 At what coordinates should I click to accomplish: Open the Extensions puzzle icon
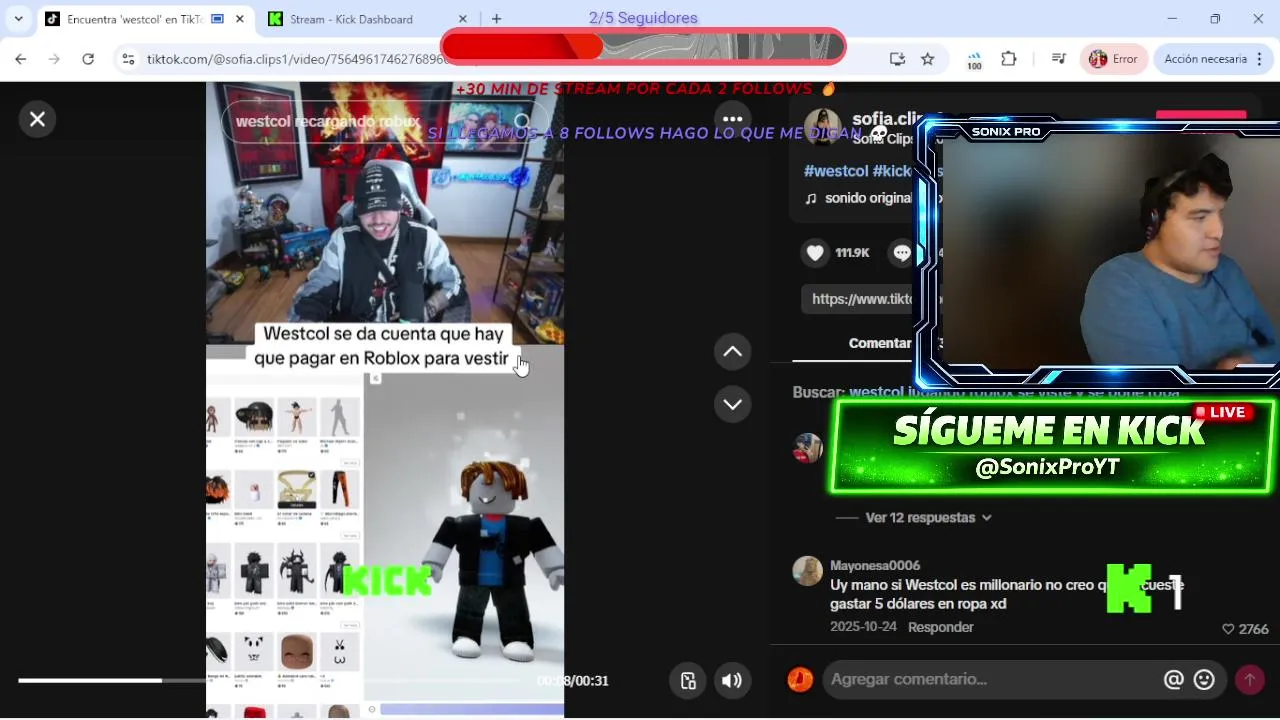tap(1009, 59)
